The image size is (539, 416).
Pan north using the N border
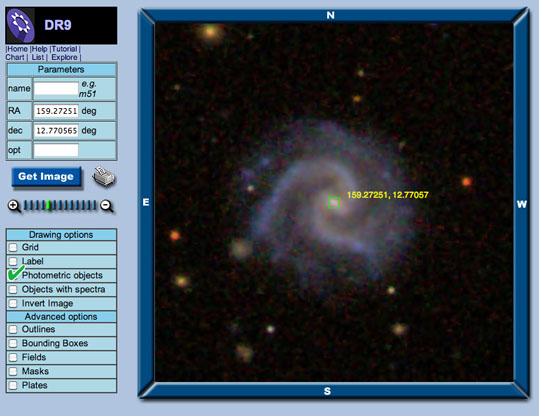click(x=330, y=15)
